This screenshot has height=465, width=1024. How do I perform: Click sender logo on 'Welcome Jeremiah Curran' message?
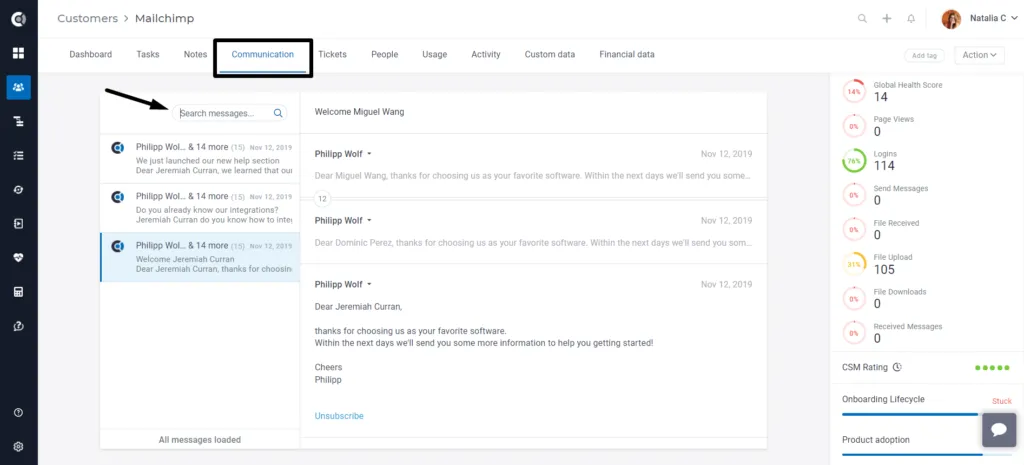118,246
